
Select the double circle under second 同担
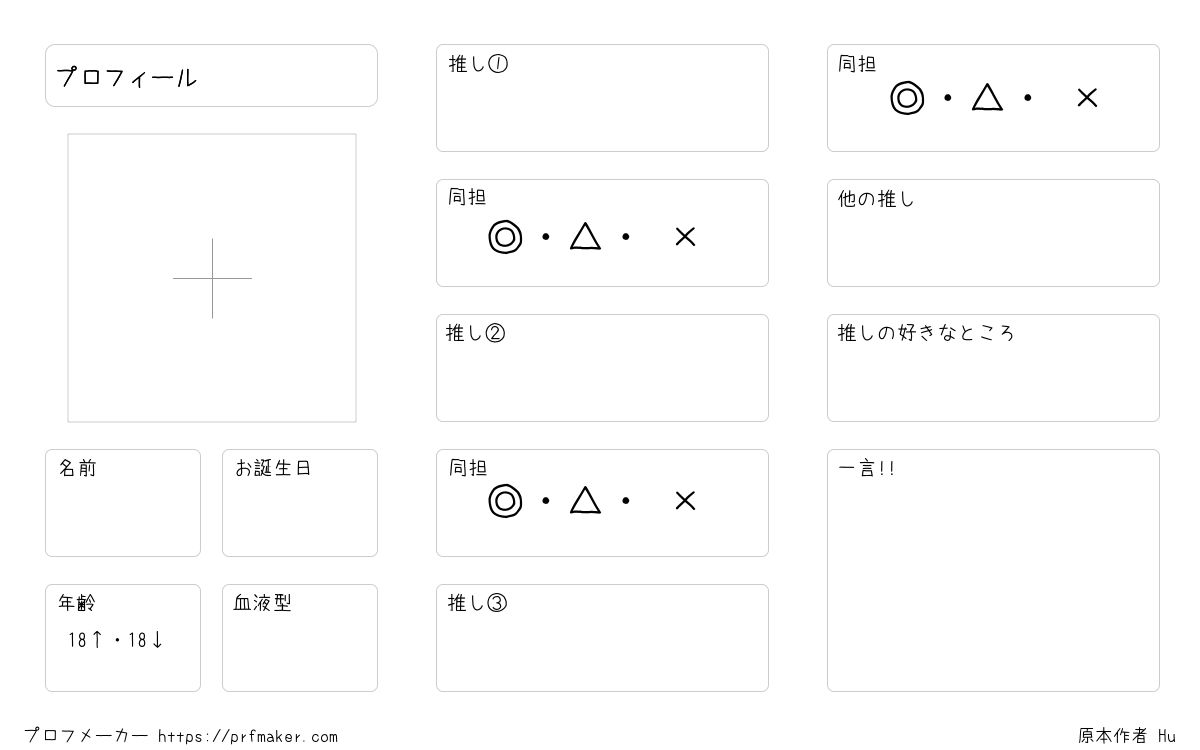click(x=505, y=501)
